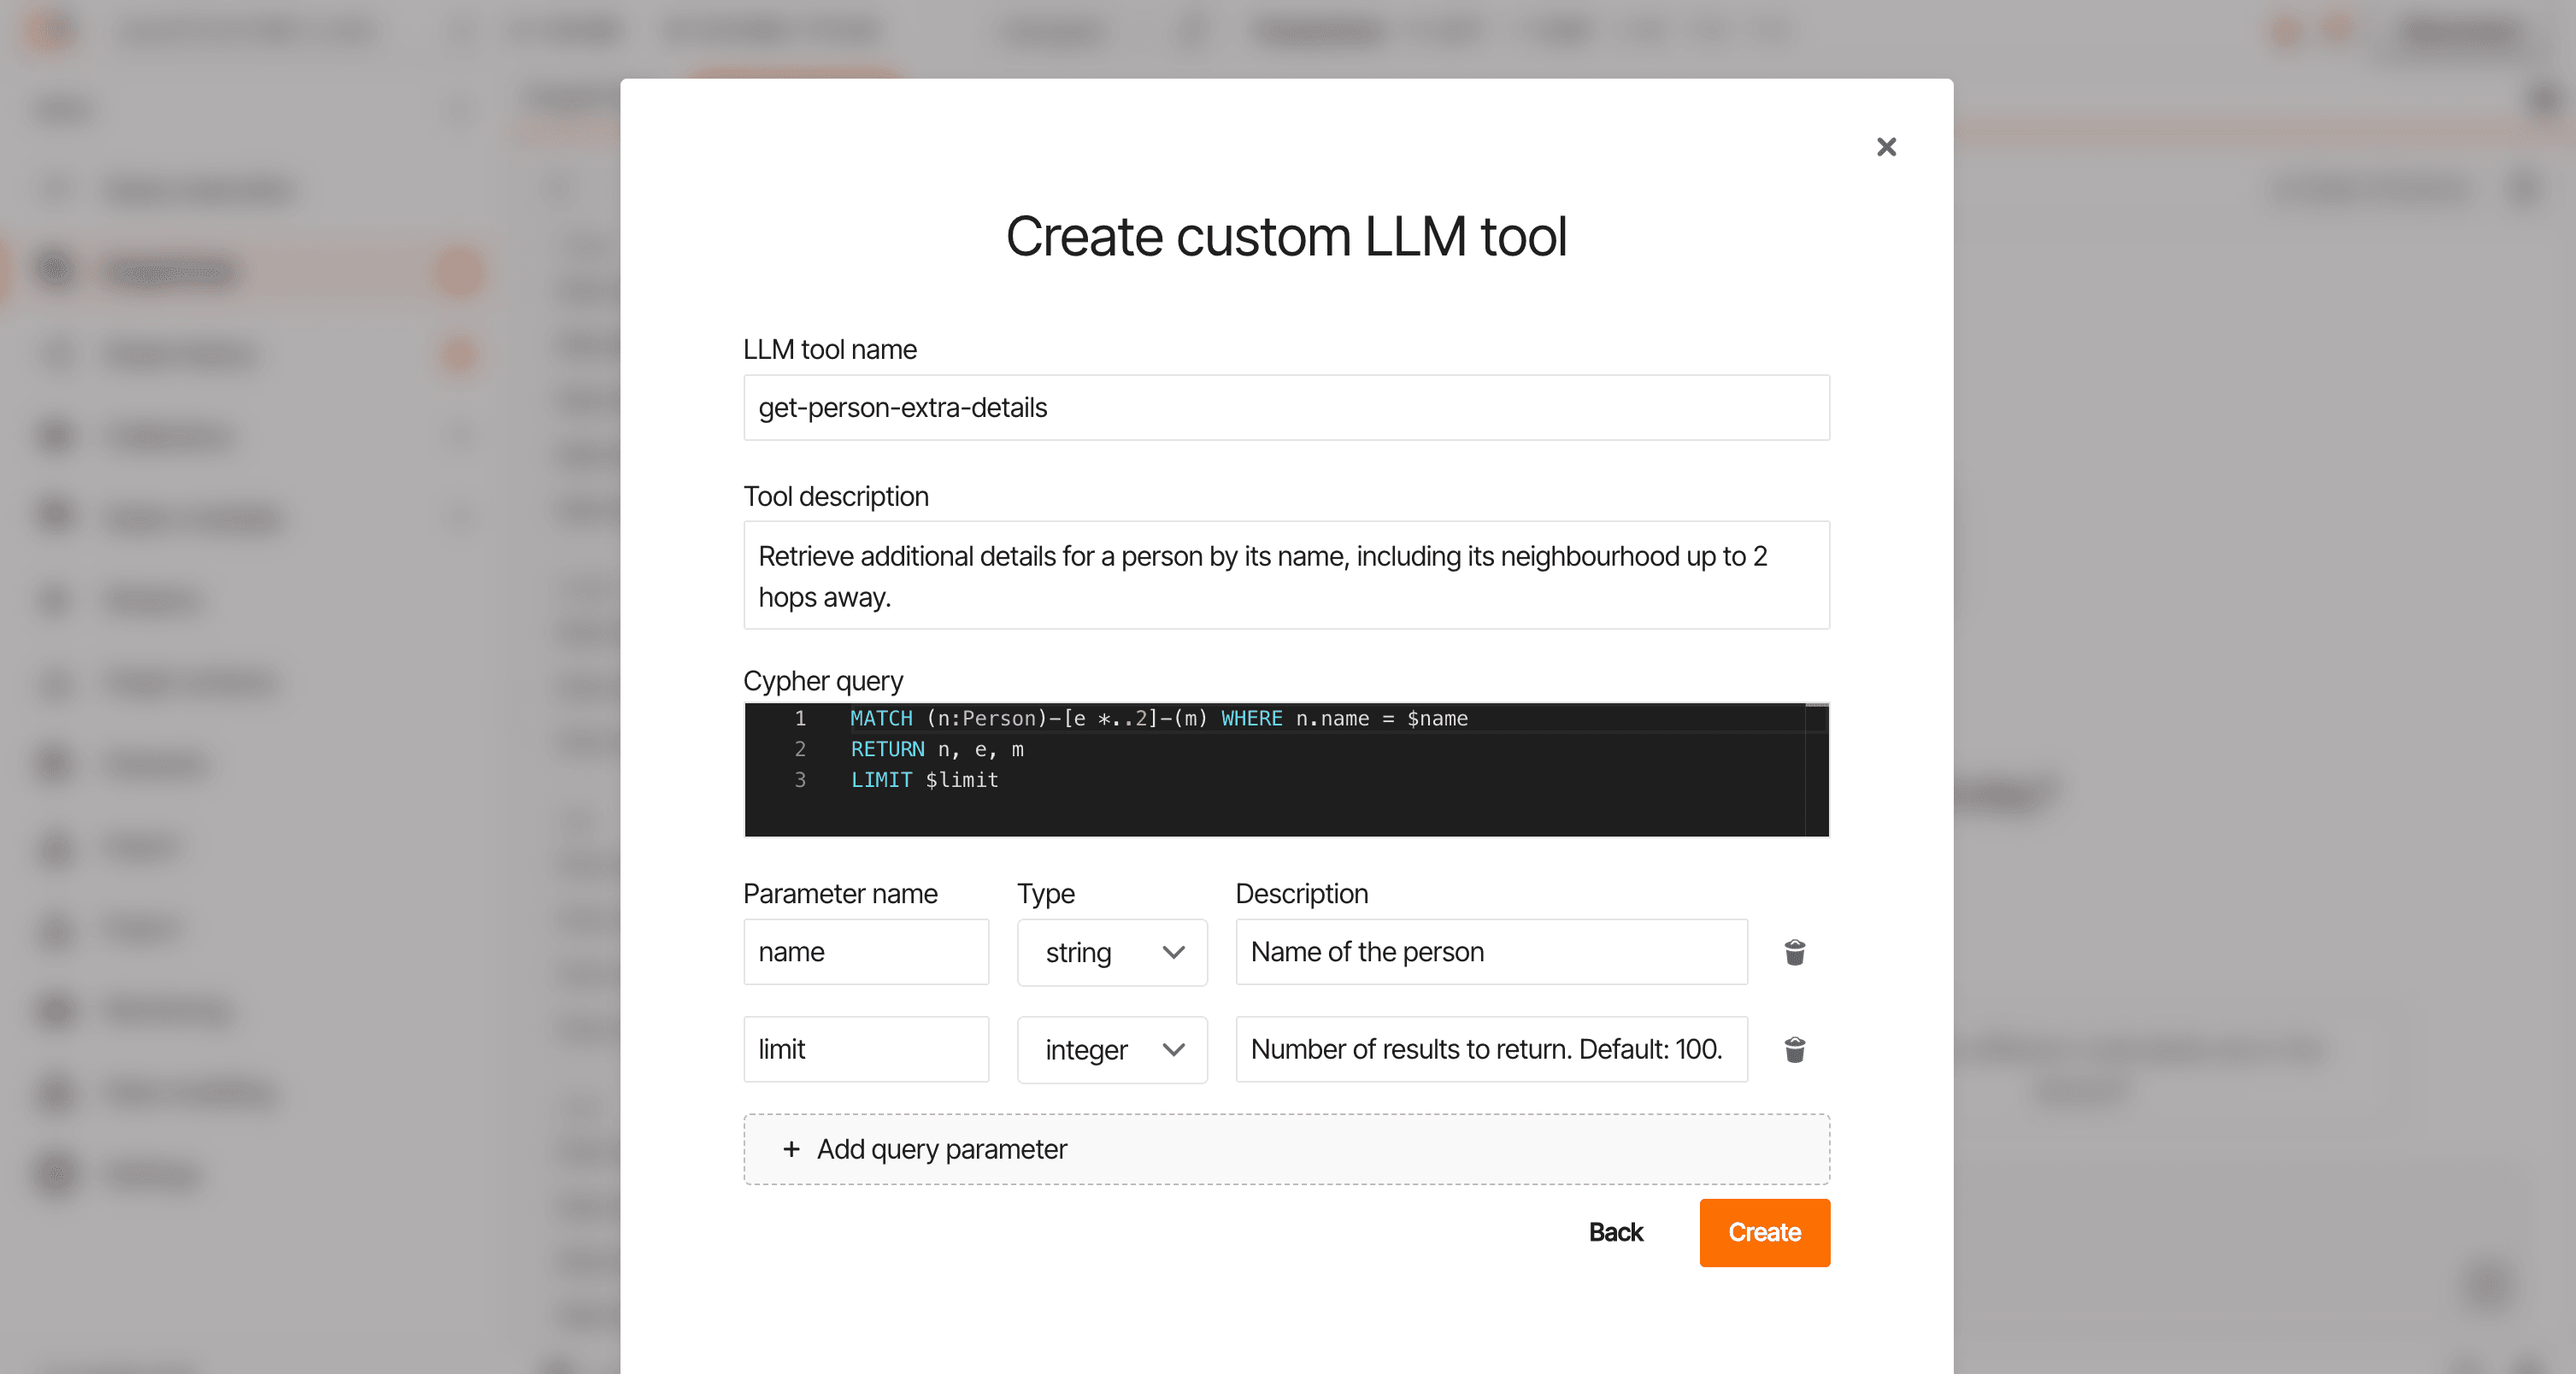Delete the name query parameter row
Image resolution: width=2576 pixels, height=1374 pixels.
(x=1794, y=952)
